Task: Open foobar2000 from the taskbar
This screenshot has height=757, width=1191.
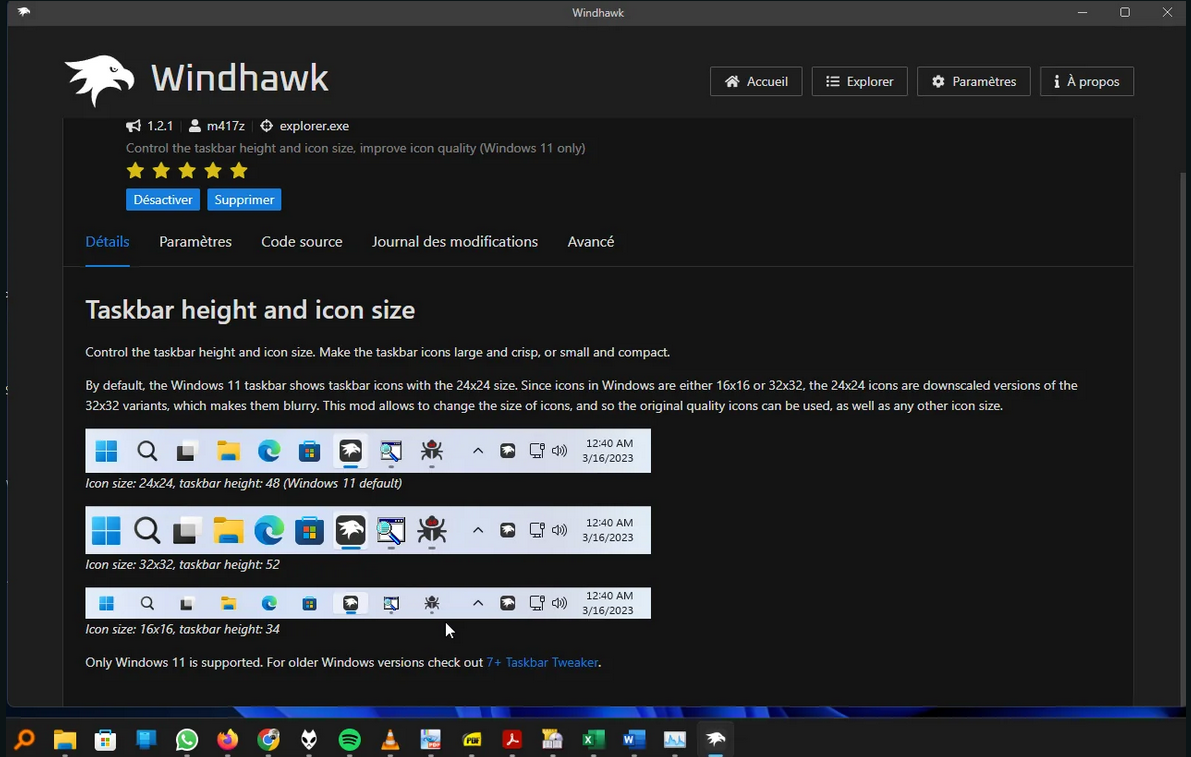Action: pos(309,739)
